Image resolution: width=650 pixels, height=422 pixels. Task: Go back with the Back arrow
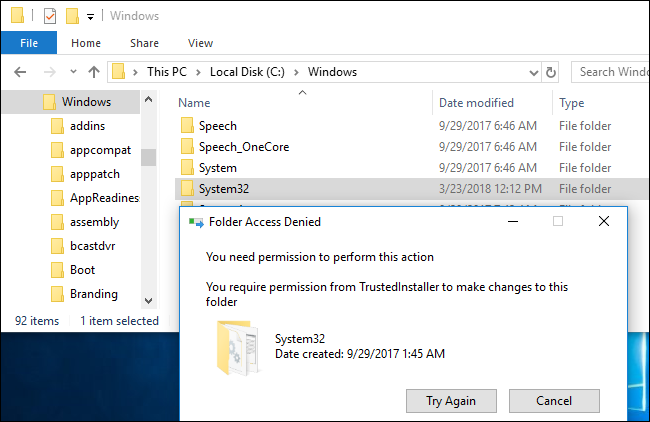click(20, 72)
